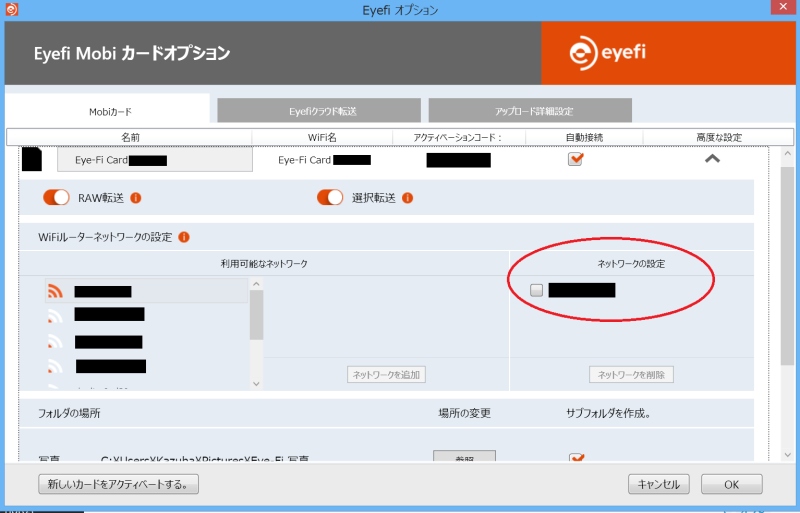
Task: Collapse the 高度な設定 chevron
Action: pyautogui.click(x=712, y=159)
